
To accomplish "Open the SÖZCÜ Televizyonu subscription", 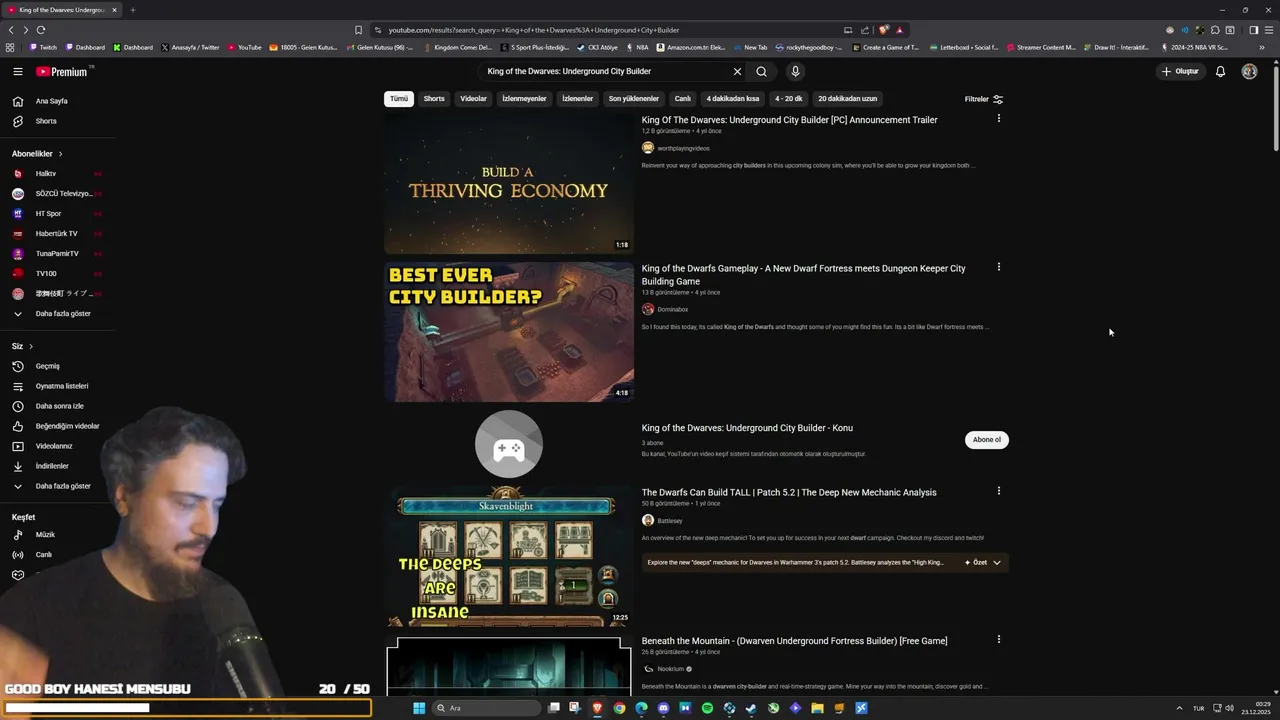I will pos(57,194).
